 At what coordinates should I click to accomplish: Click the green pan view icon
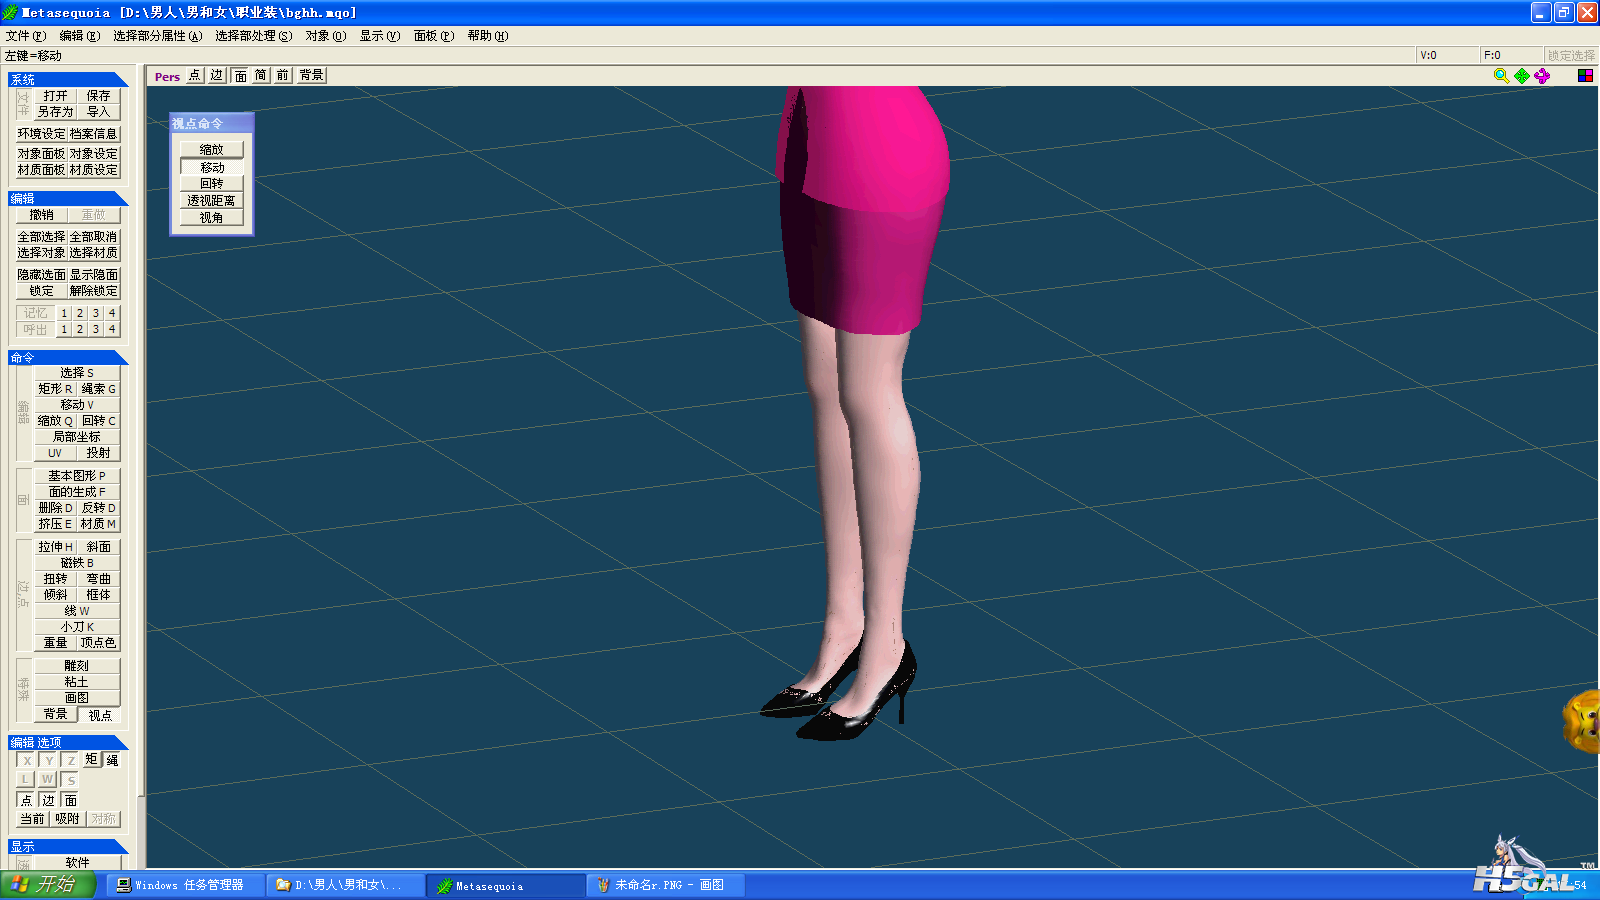pos(1522,75)
